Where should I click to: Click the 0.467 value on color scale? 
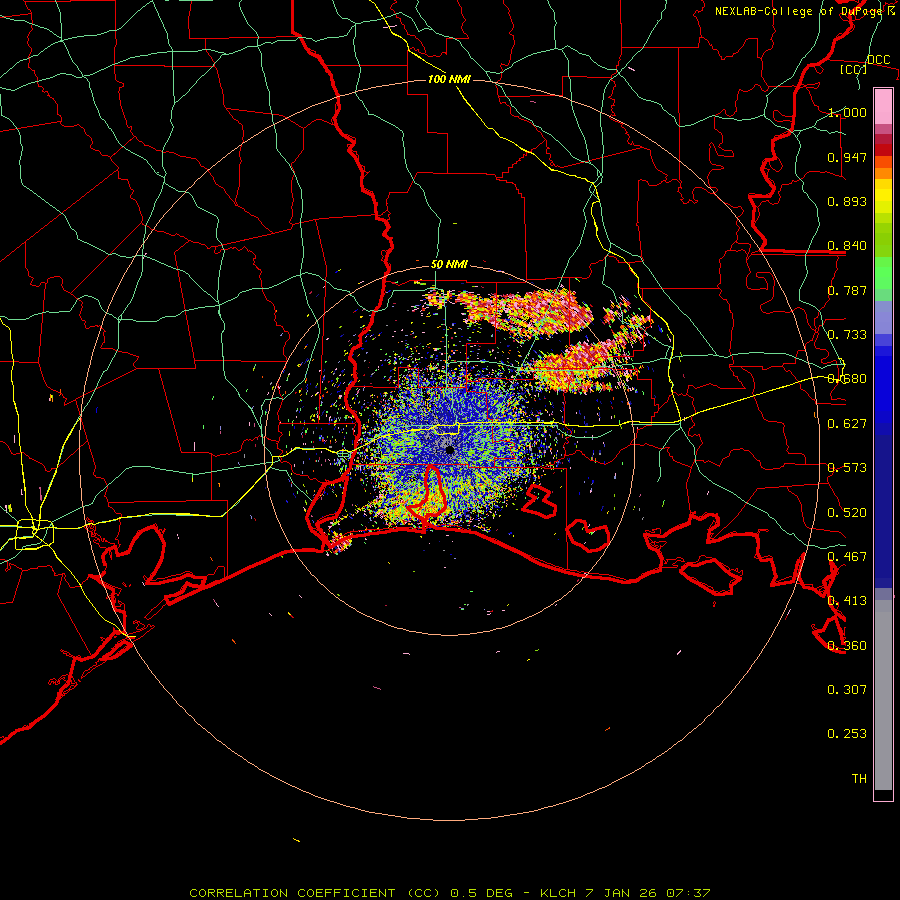click(847, 557)
